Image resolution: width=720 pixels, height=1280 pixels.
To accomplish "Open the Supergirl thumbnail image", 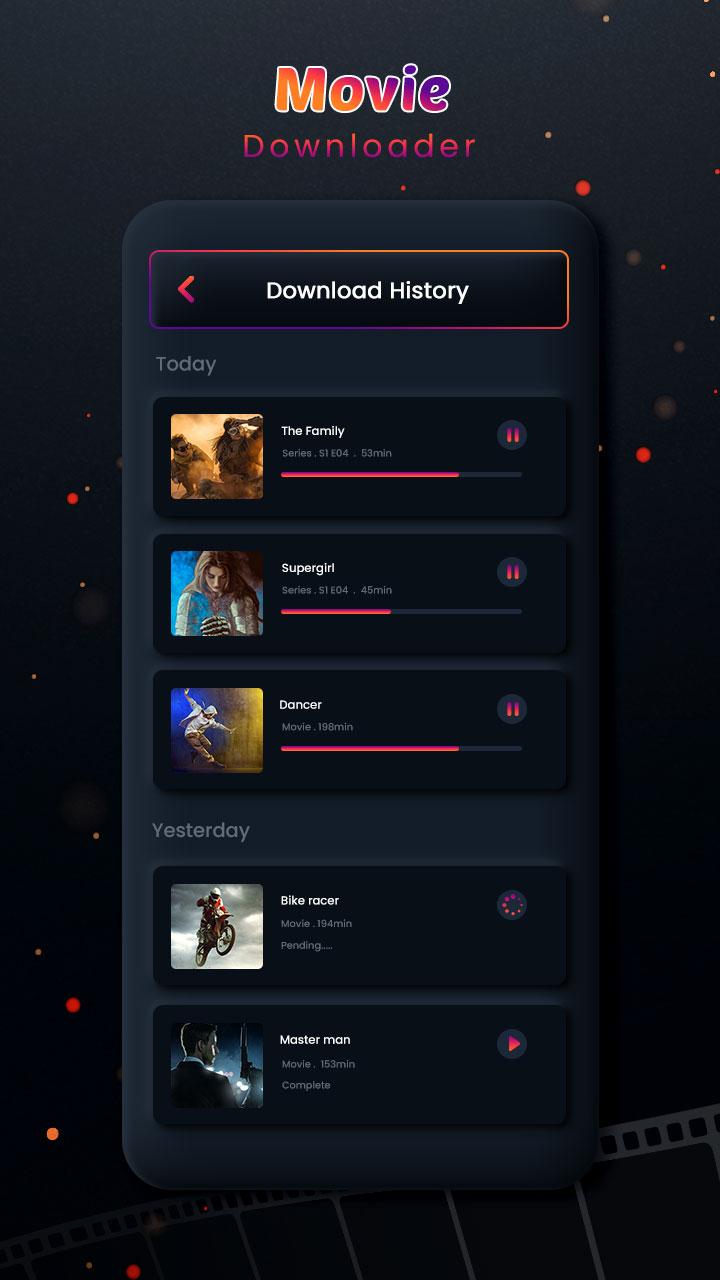I will point(217,593).
